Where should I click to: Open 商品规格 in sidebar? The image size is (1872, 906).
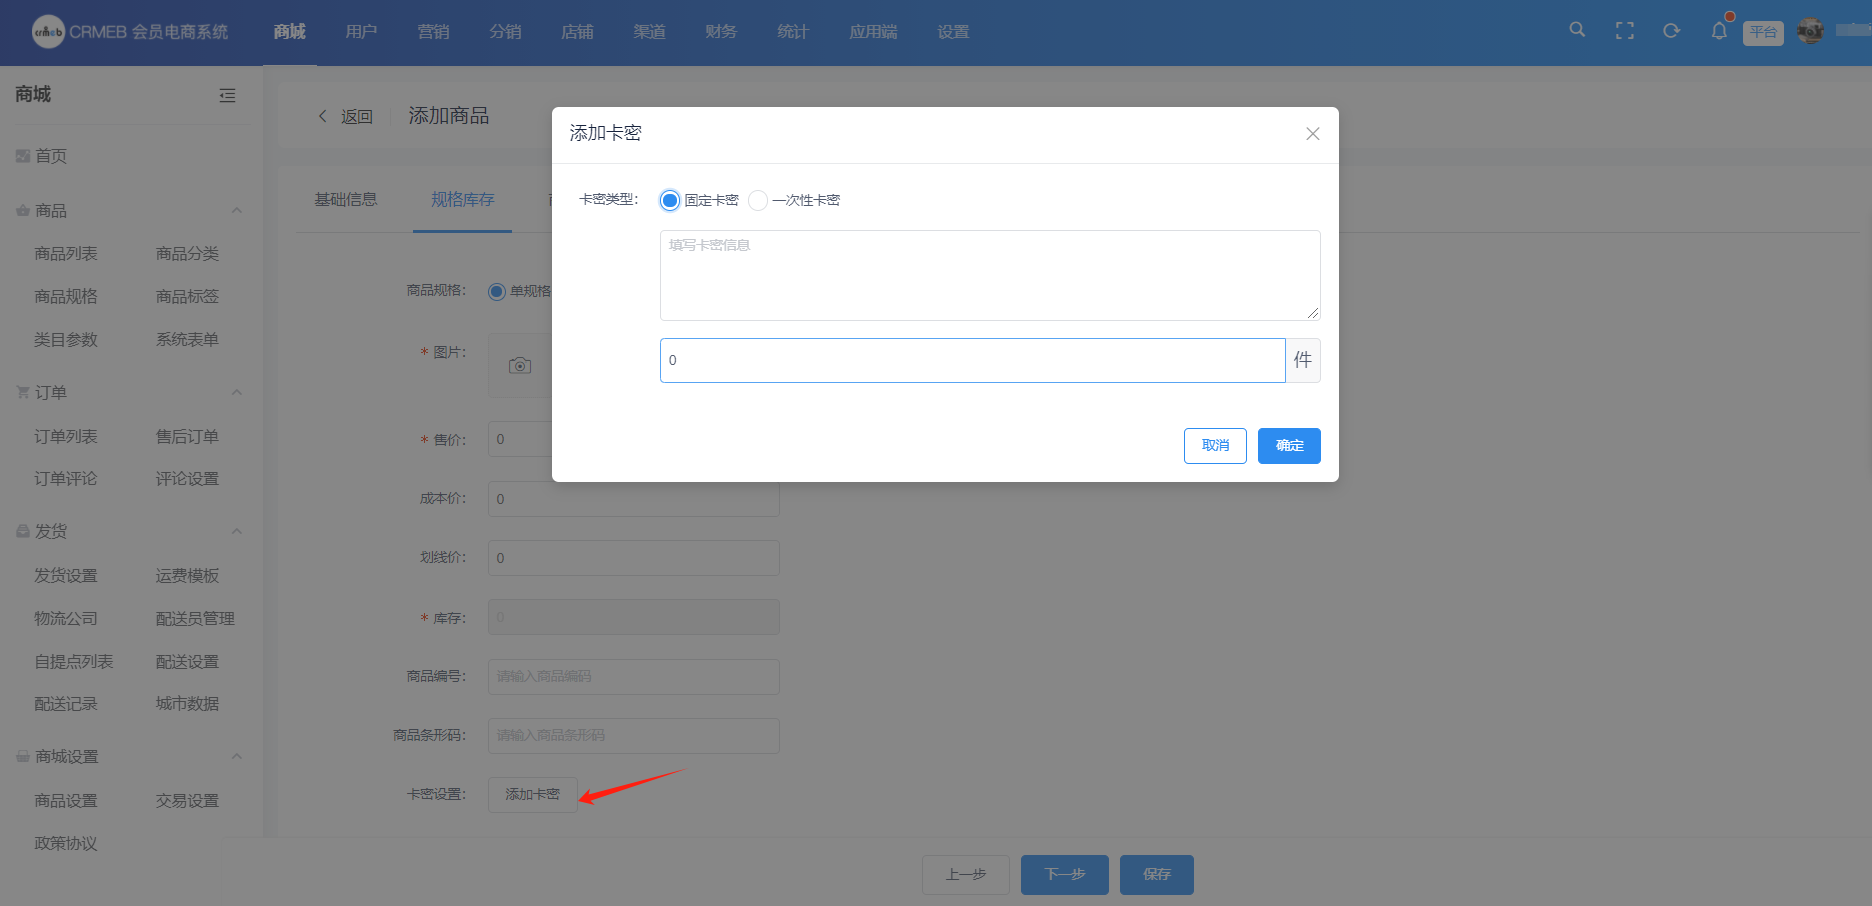point(66,297)
